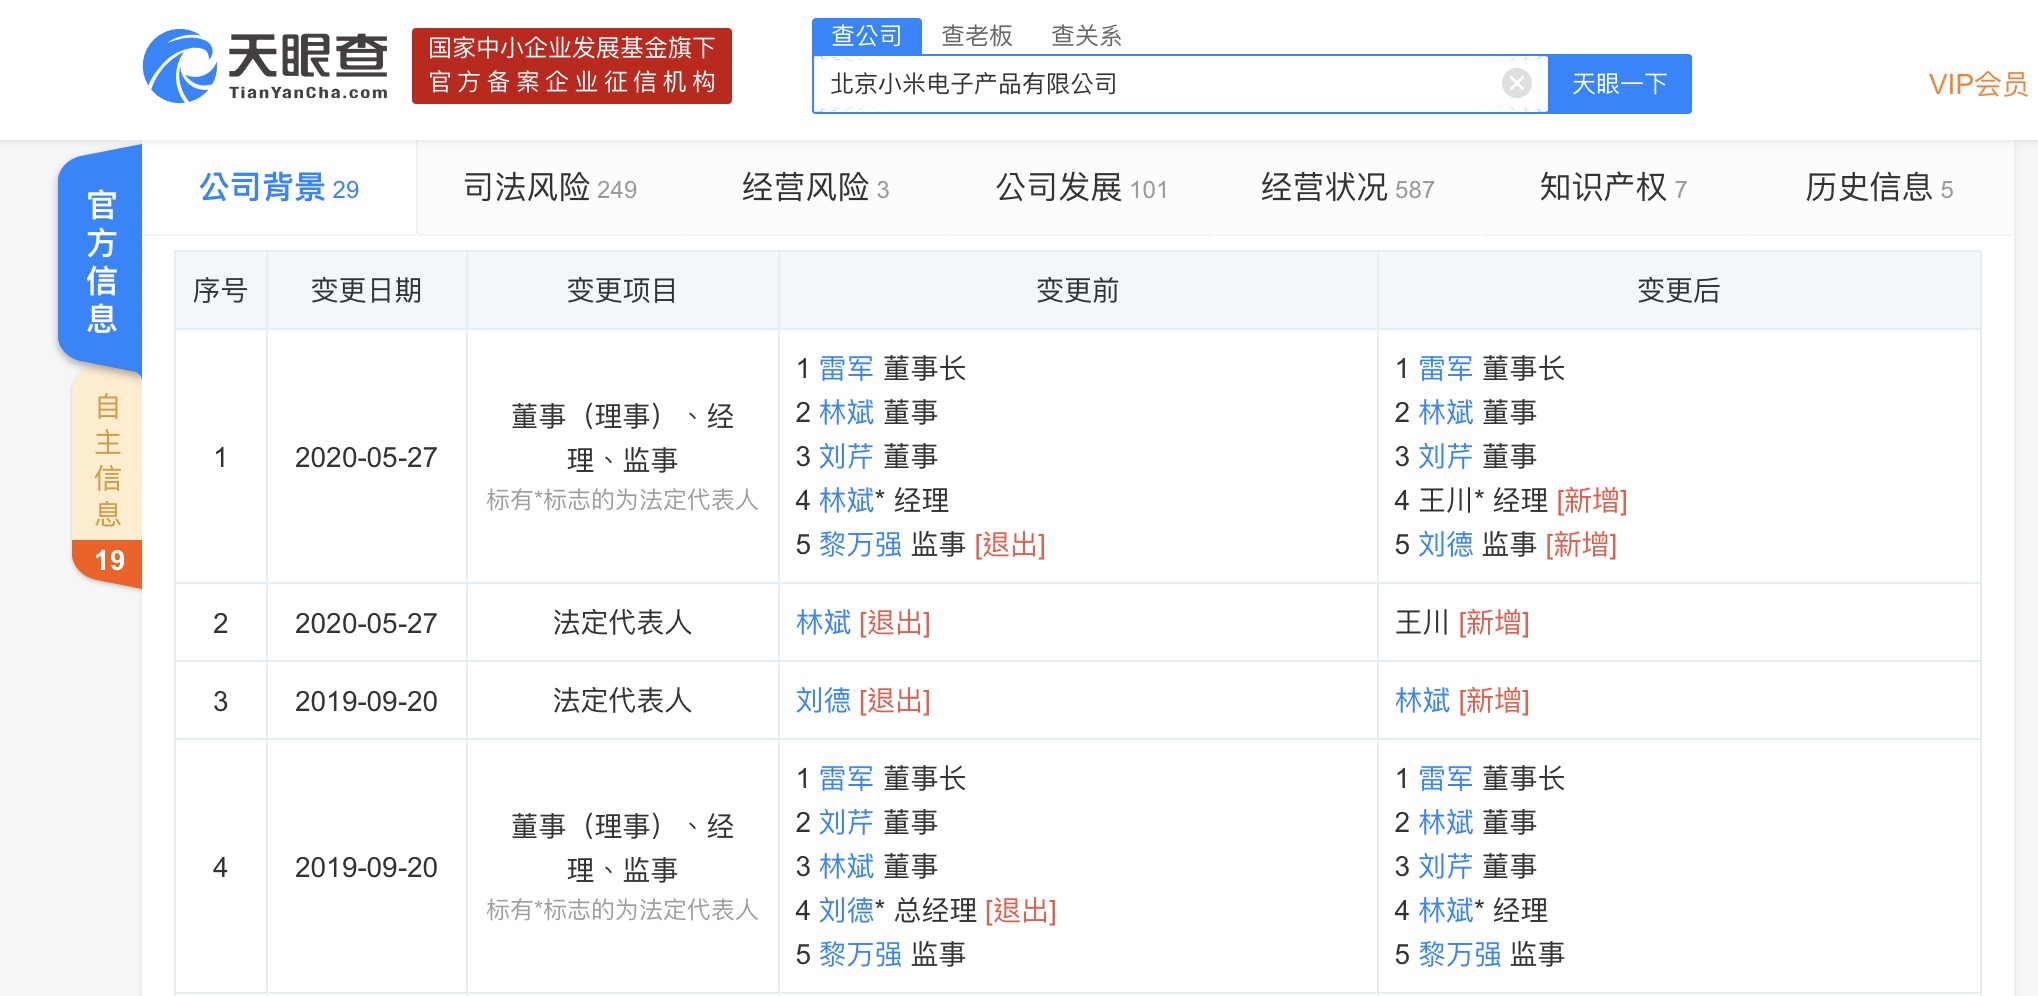Open 林斌* 经理 link in row 4 变更后
Screen dimensions: 2038x996
[x=1445, y=911]
